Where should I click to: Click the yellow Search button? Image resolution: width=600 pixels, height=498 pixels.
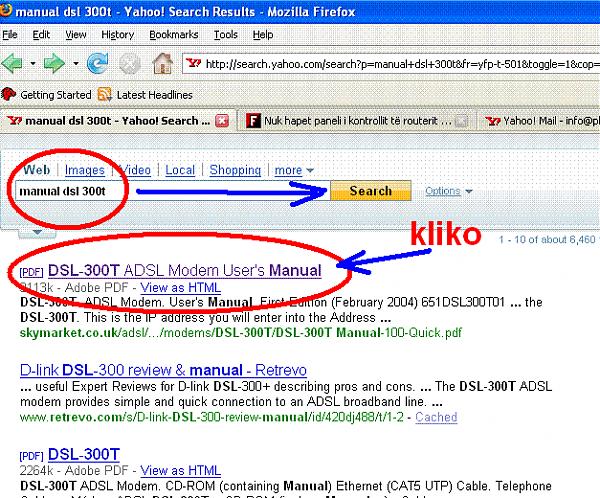[370, 191]
